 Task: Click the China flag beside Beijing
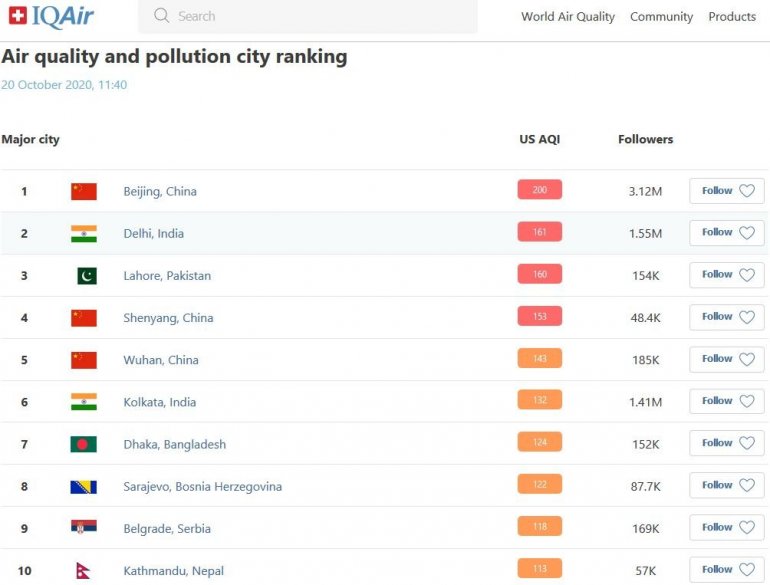tap(84, 191)
